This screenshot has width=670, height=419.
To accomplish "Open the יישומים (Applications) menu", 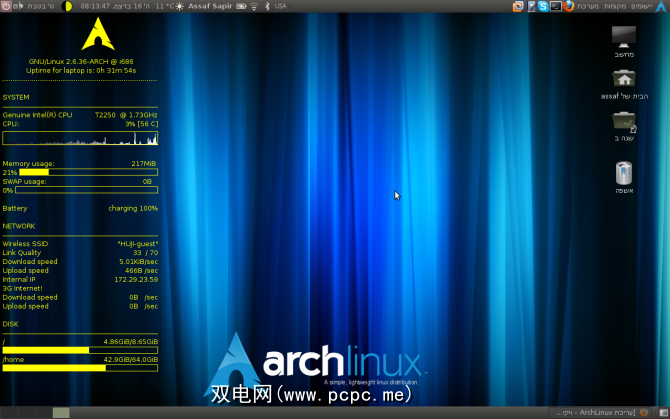I will (x=642, y=6).
